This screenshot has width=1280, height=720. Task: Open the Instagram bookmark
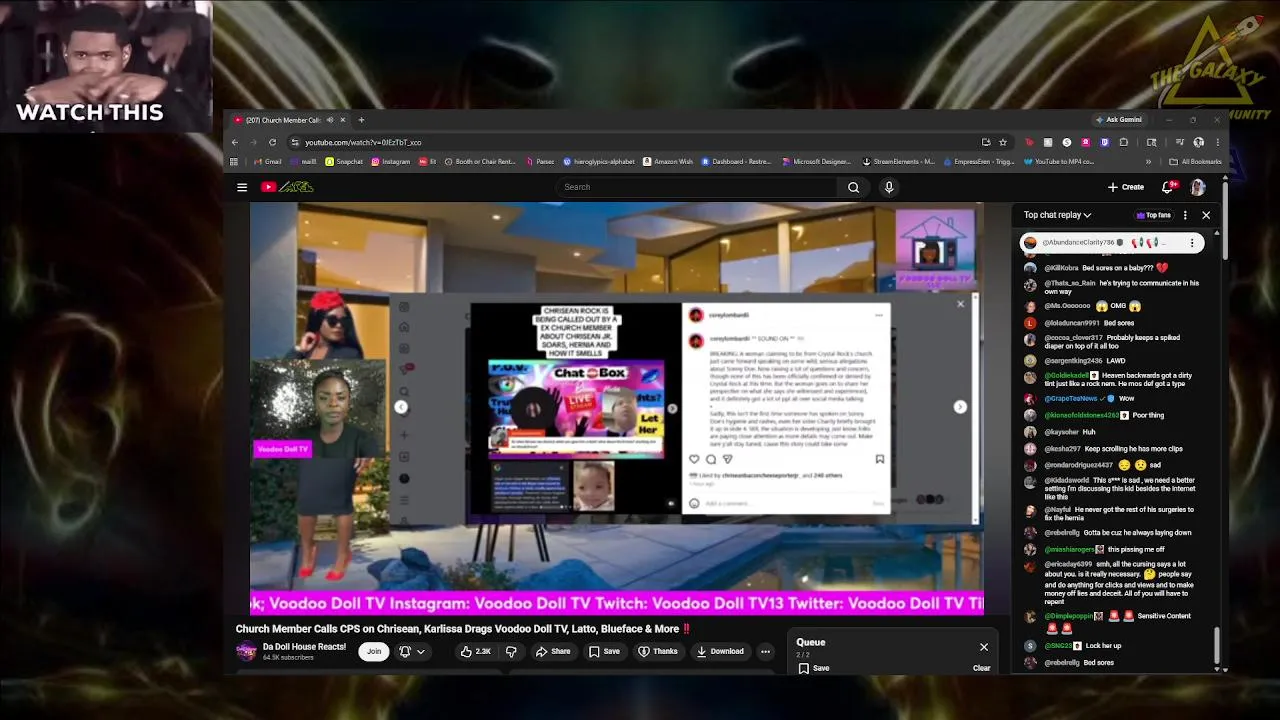(390, 162)
